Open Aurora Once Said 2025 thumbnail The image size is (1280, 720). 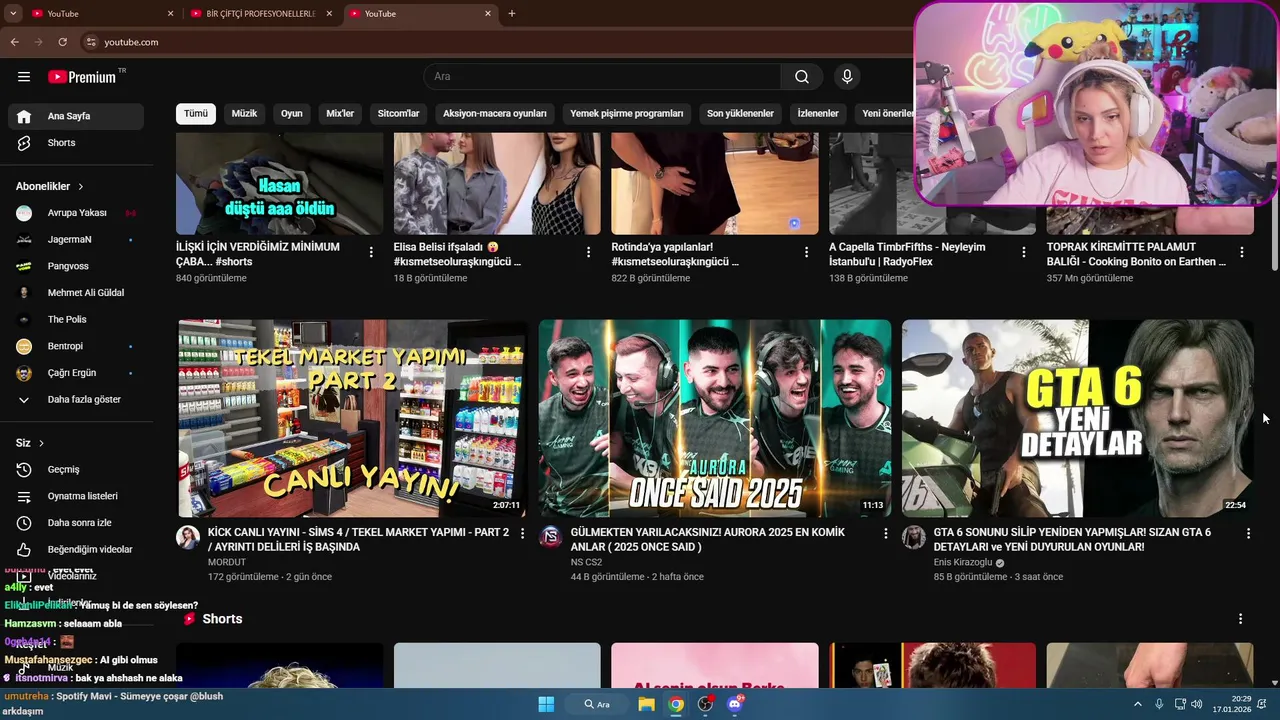coord(715,418)
